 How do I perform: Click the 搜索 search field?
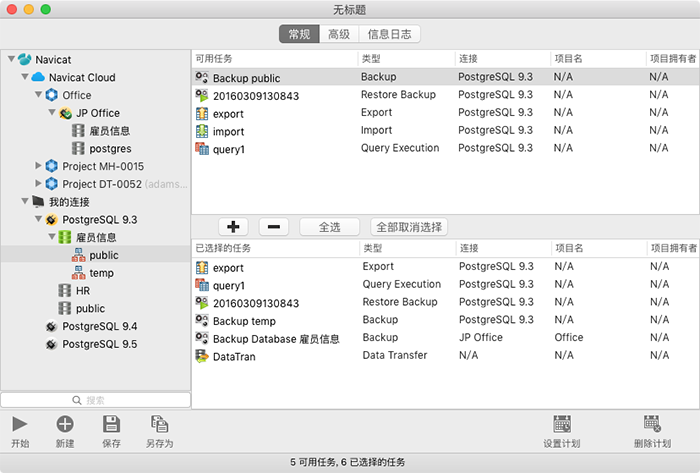pyautogui.click(x=96, y=400)
